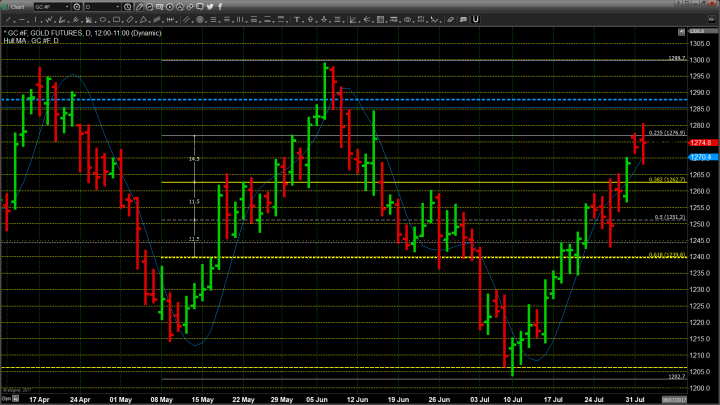Share chart via Facebook icon
Viewport: 720px width, 405px height.
point(220,6)
